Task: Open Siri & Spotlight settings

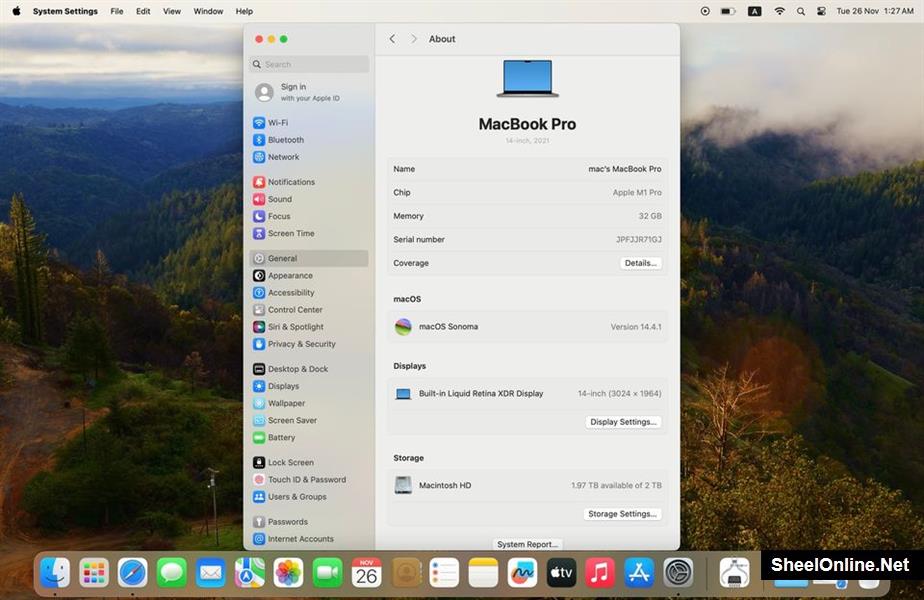Action: pyautogui.click(x=309, y=327)
